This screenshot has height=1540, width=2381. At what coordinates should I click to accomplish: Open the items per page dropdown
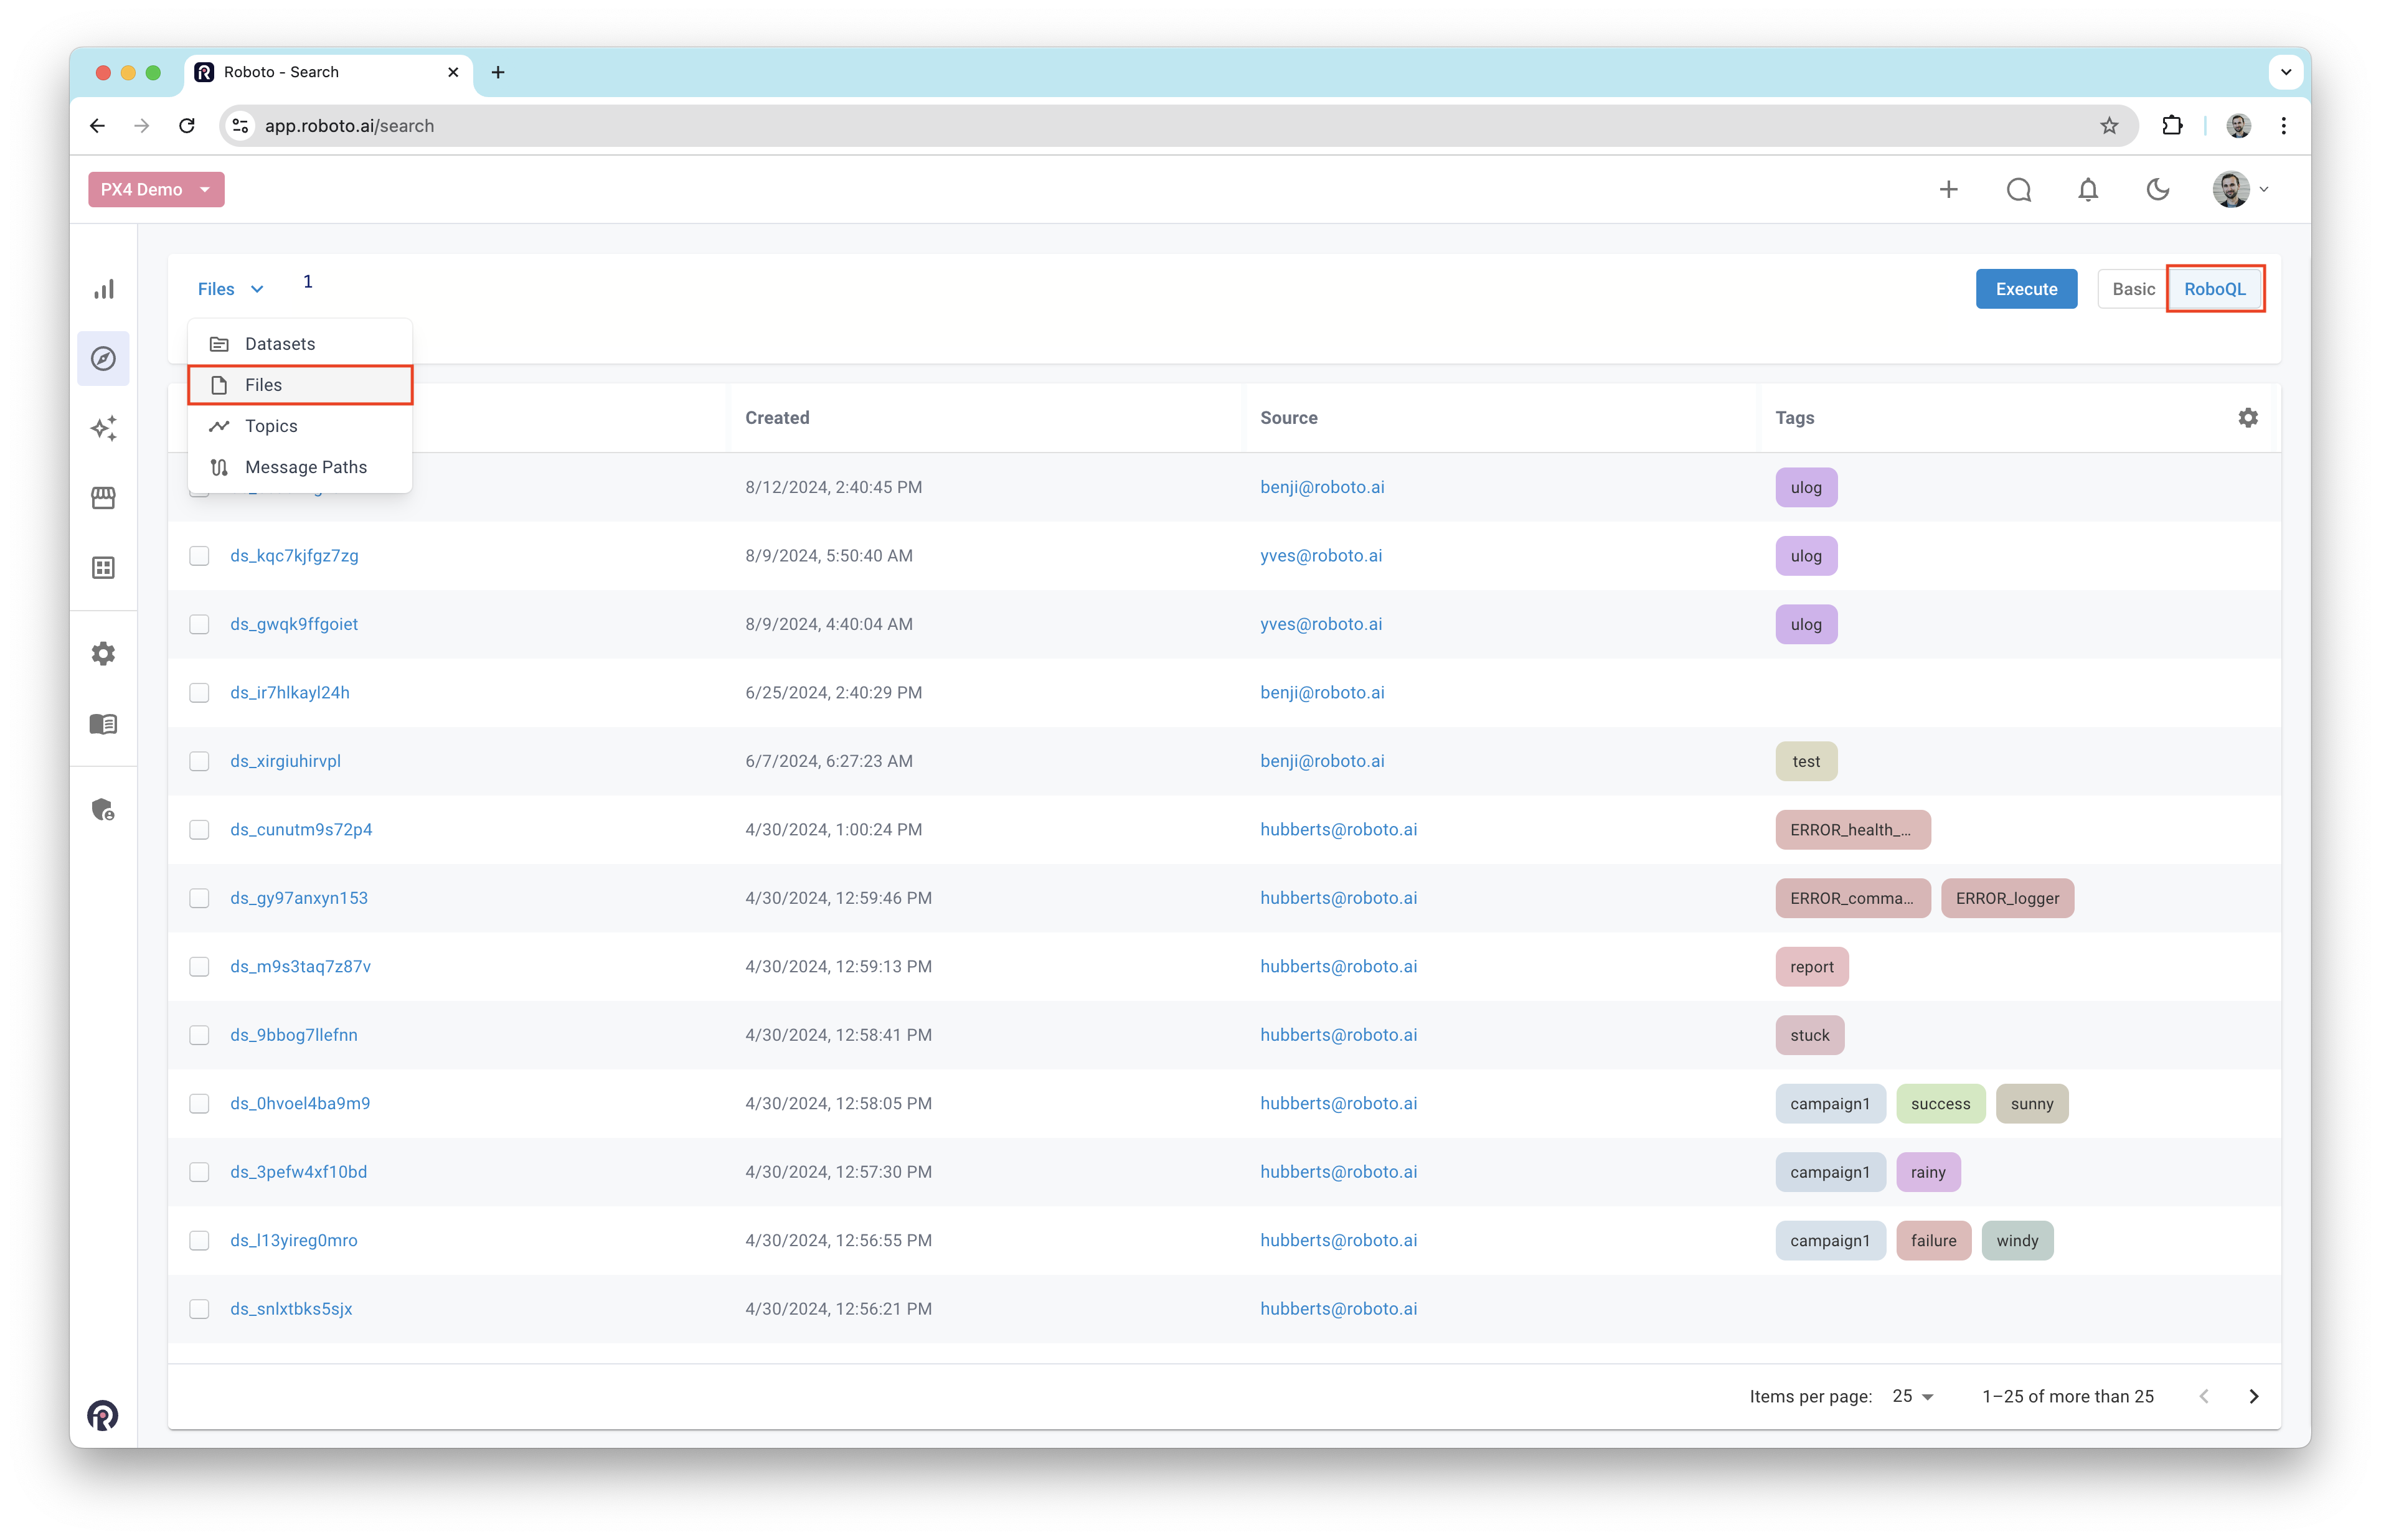1913,1396
